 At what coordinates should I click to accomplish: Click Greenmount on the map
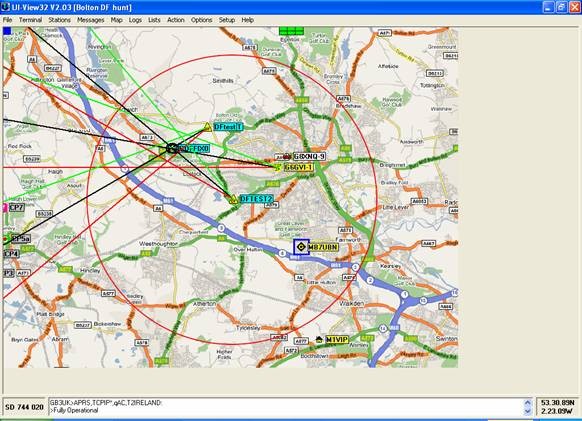click(x=442, y=47)
